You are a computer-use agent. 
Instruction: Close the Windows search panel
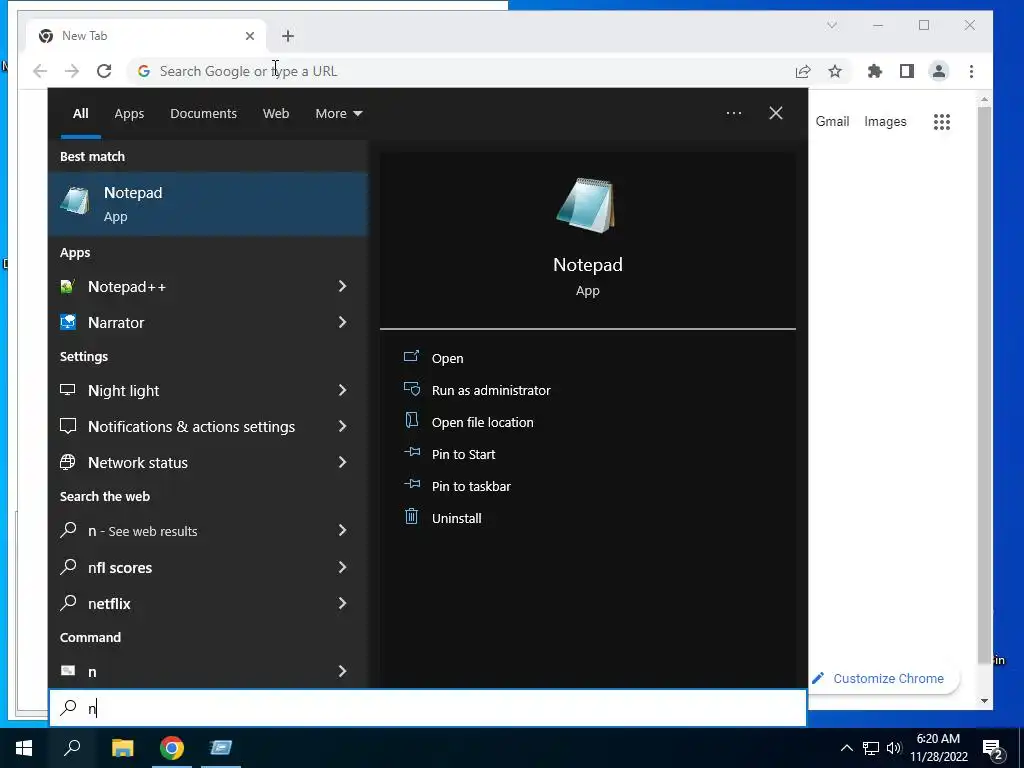click(776, 113)
